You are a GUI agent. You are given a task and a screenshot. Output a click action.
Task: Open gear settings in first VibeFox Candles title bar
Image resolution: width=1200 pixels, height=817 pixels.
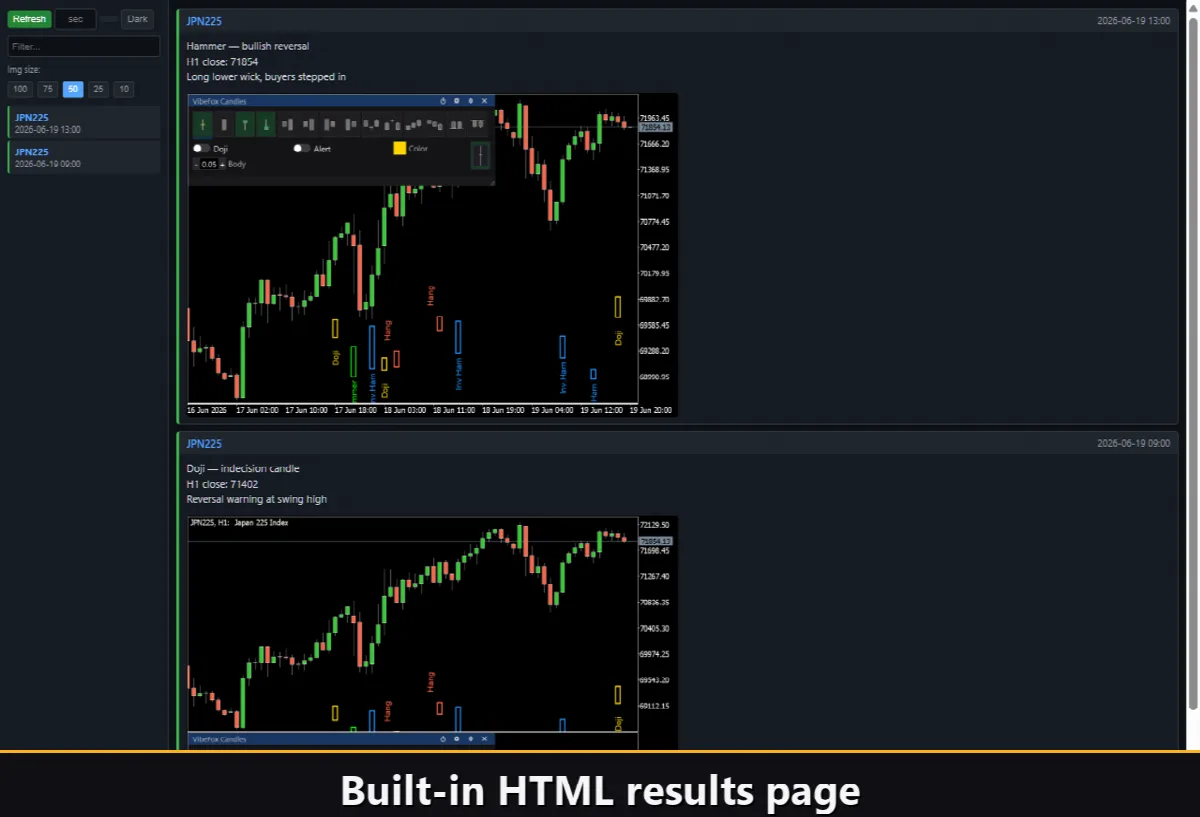click(457, 101)
